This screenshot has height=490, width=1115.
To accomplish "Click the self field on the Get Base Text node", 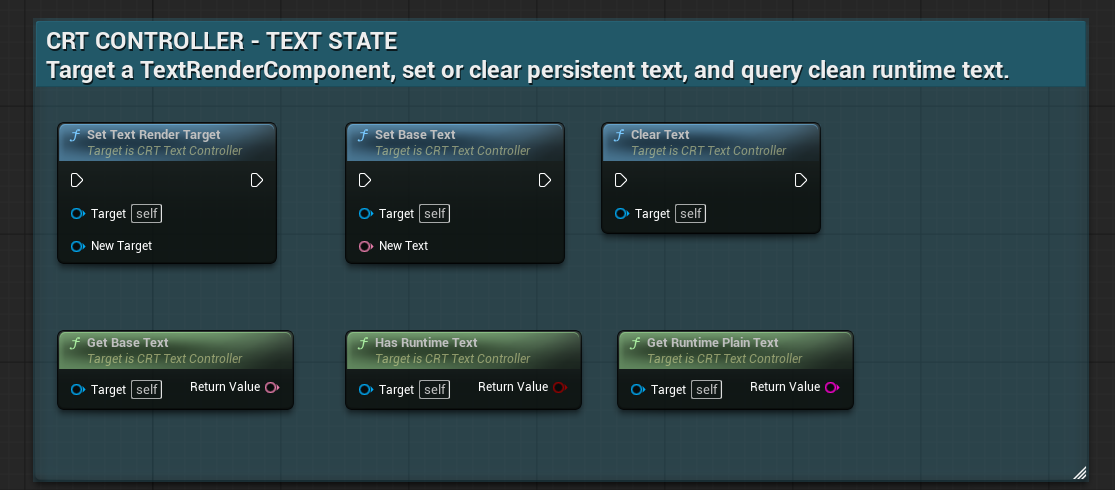I will 146,390.
